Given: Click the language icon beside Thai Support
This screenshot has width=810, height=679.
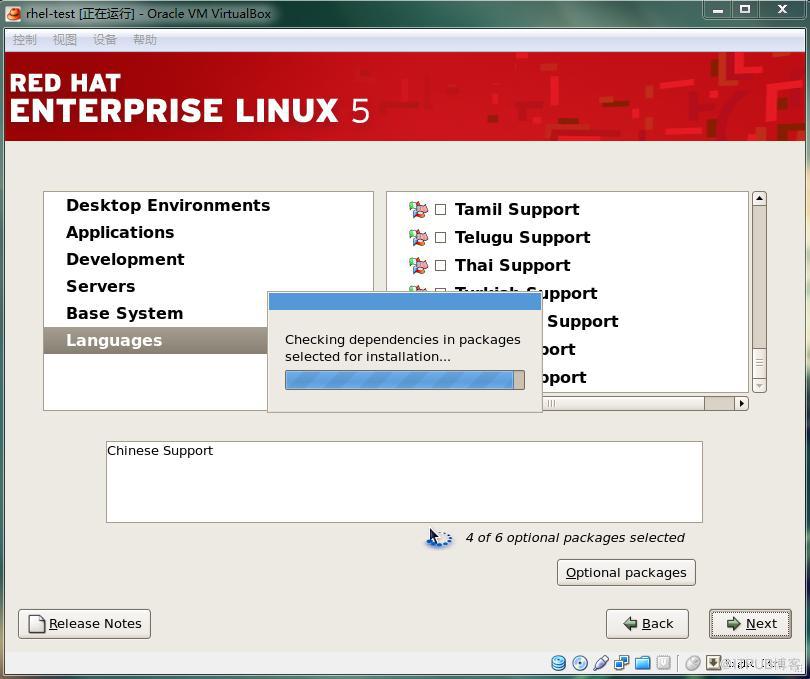Looking at the screenshot, I should 418,265.
